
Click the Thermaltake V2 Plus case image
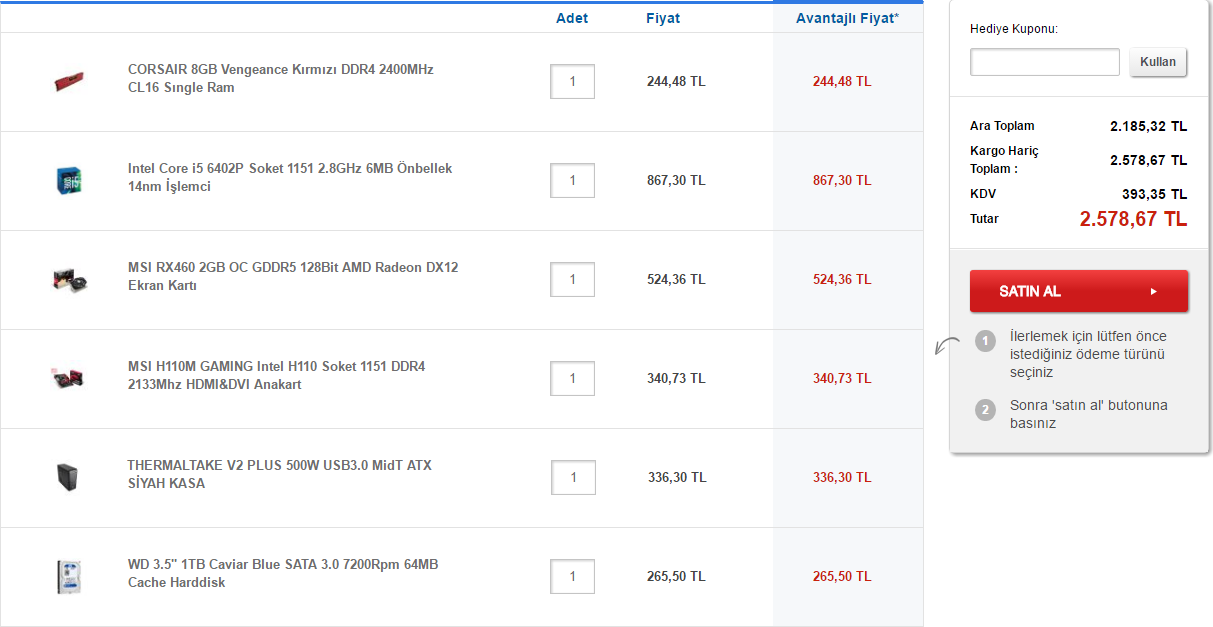[x=69, y=476]
